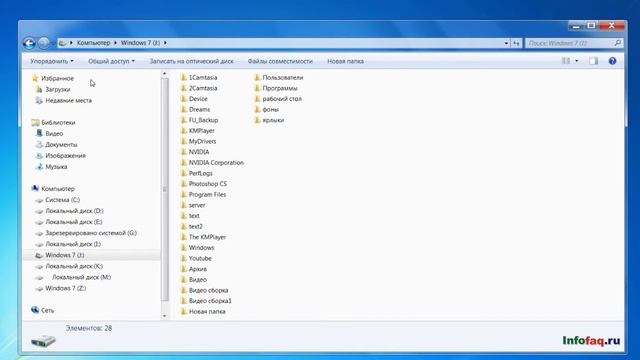Select the ярлыки folder name
This screenshot has height=360, width=640.
pos(273,120)
